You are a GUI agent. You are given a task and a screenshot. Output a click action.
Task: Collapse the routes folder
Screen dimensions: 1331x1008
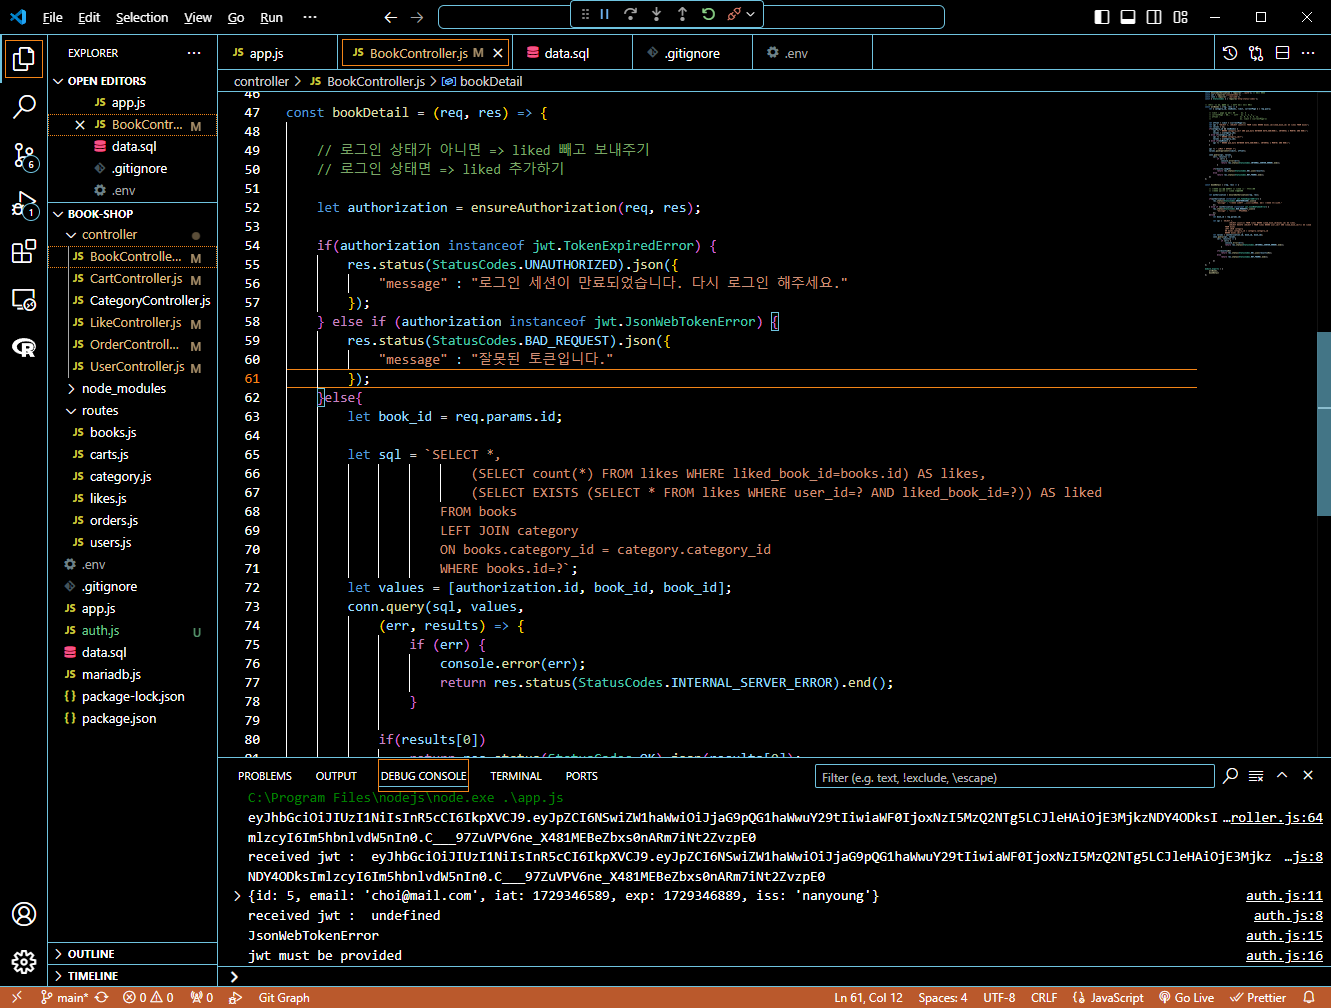pyautogui.click(x=133, y=411)
